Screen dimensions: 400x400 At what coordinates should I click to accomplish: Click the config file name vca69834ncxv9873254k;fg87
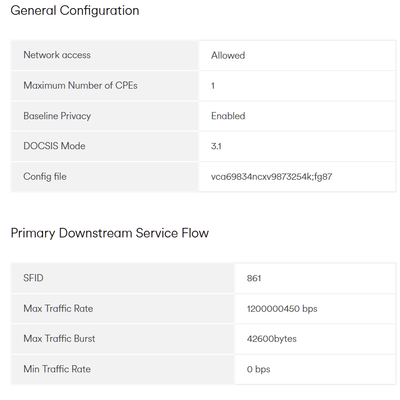[x=272, y=177]
